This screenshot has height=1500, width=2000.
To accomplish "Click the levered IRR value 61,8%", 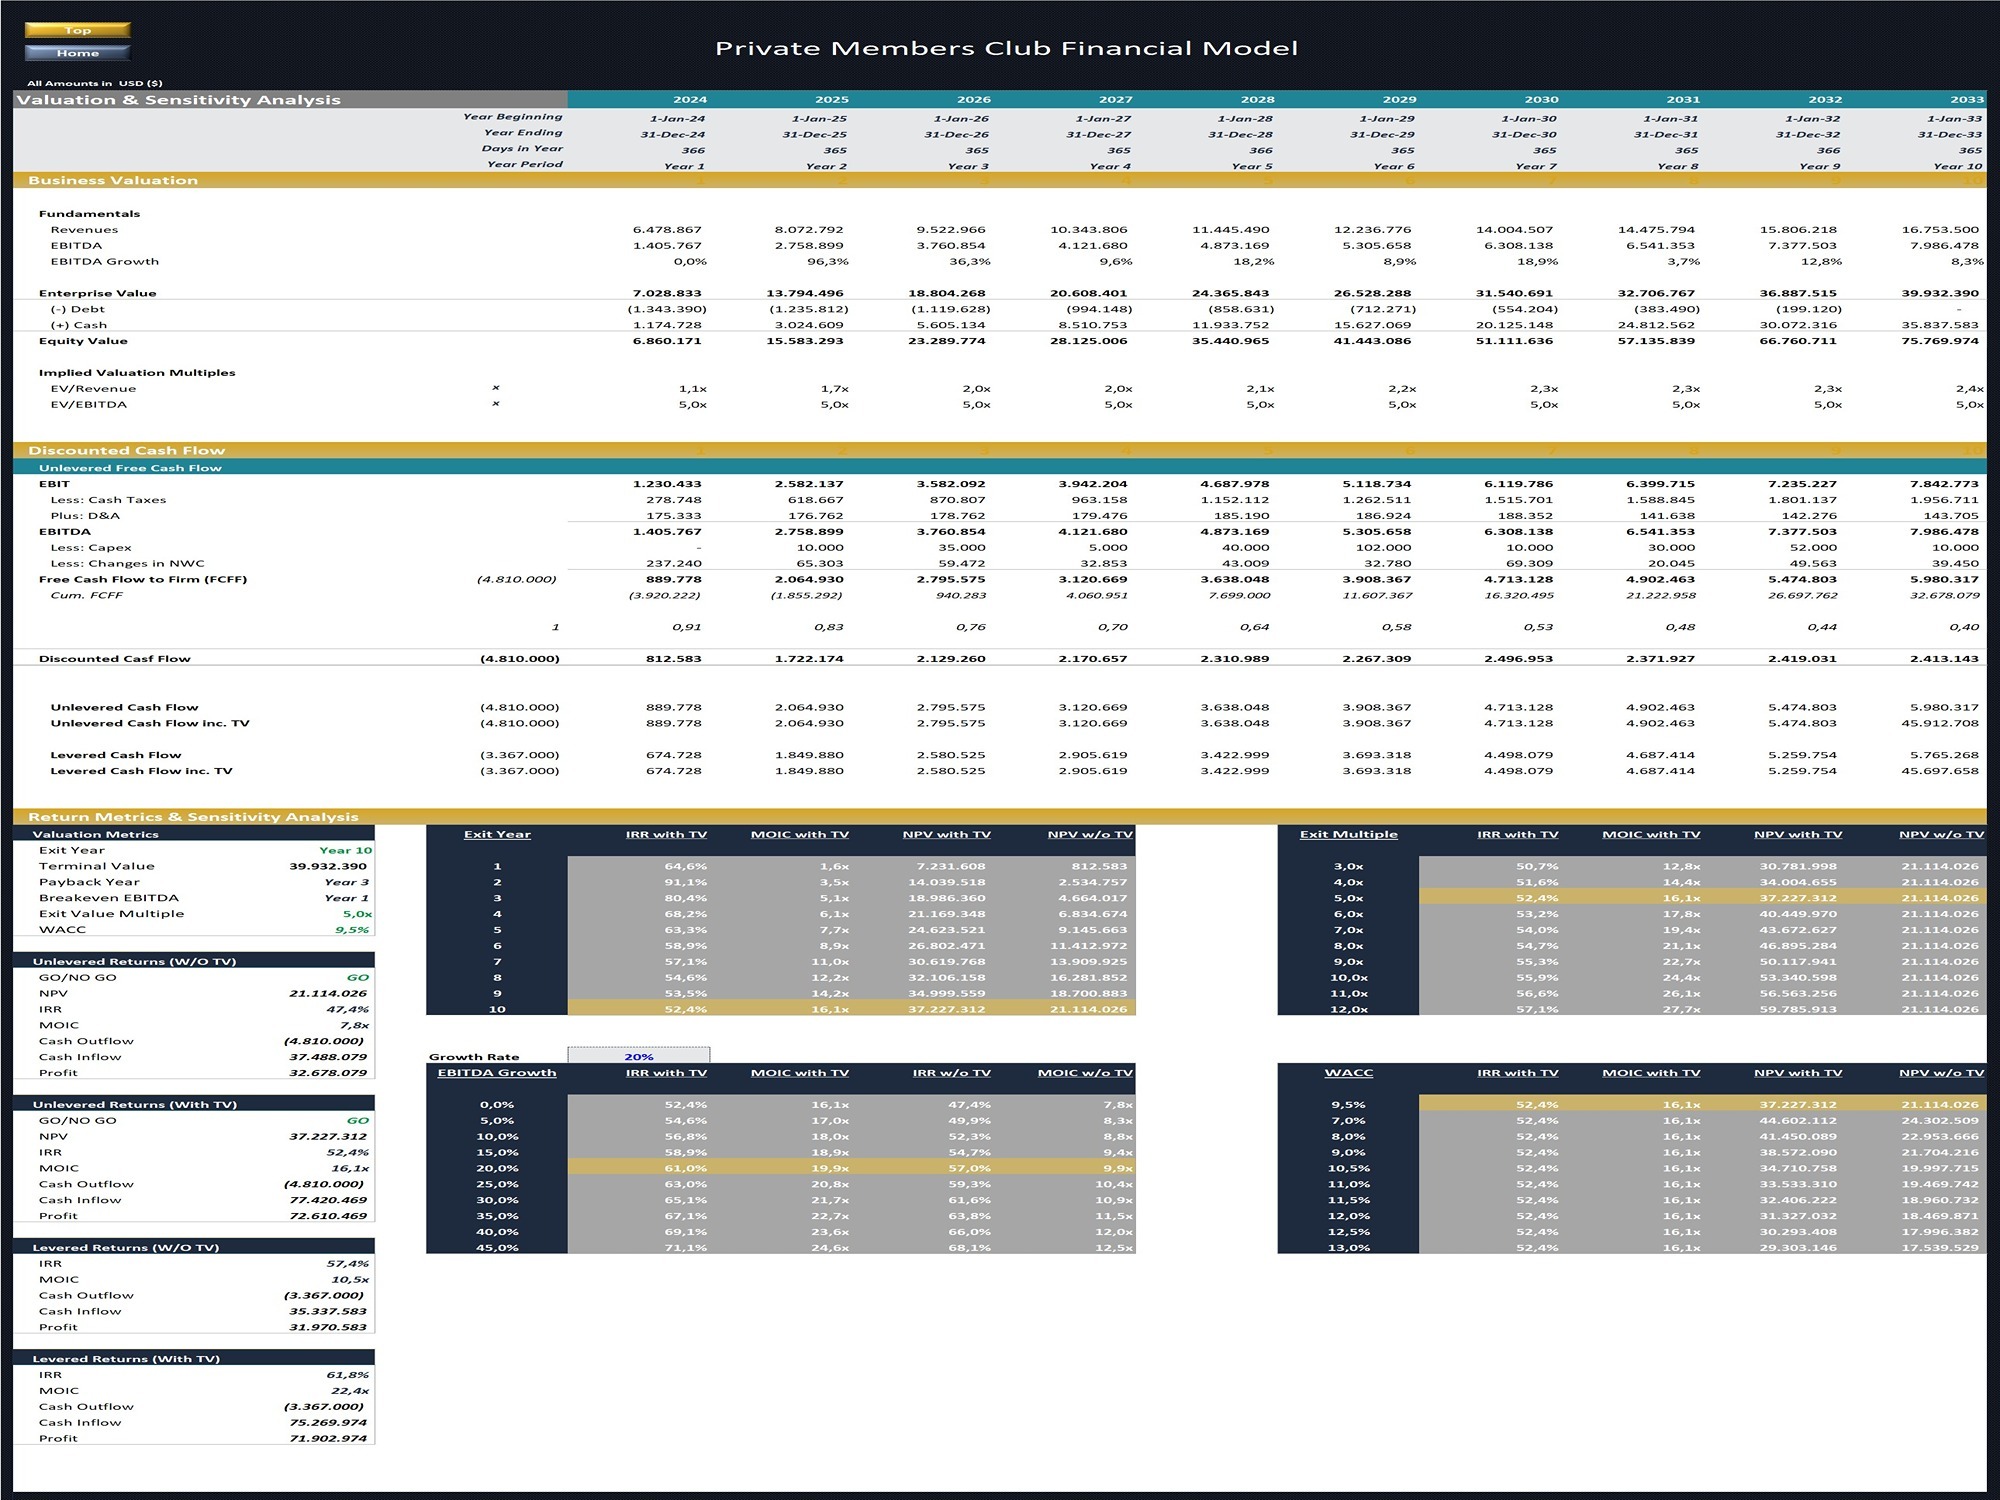I will click(347, 1375).
